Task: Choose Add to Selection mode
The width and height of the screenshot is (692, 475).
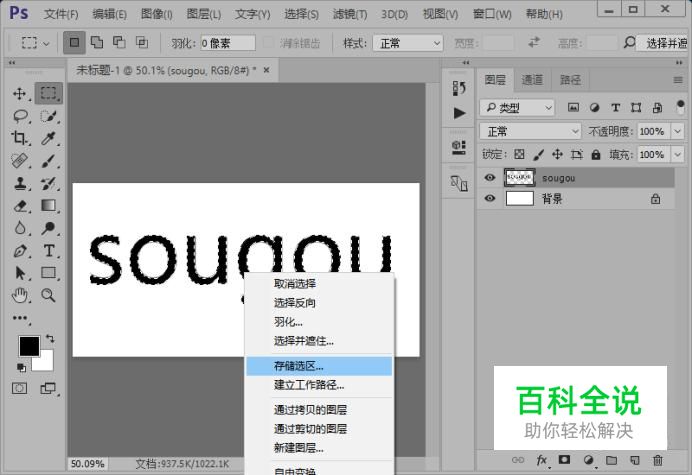Action: [x=97, y=43]
